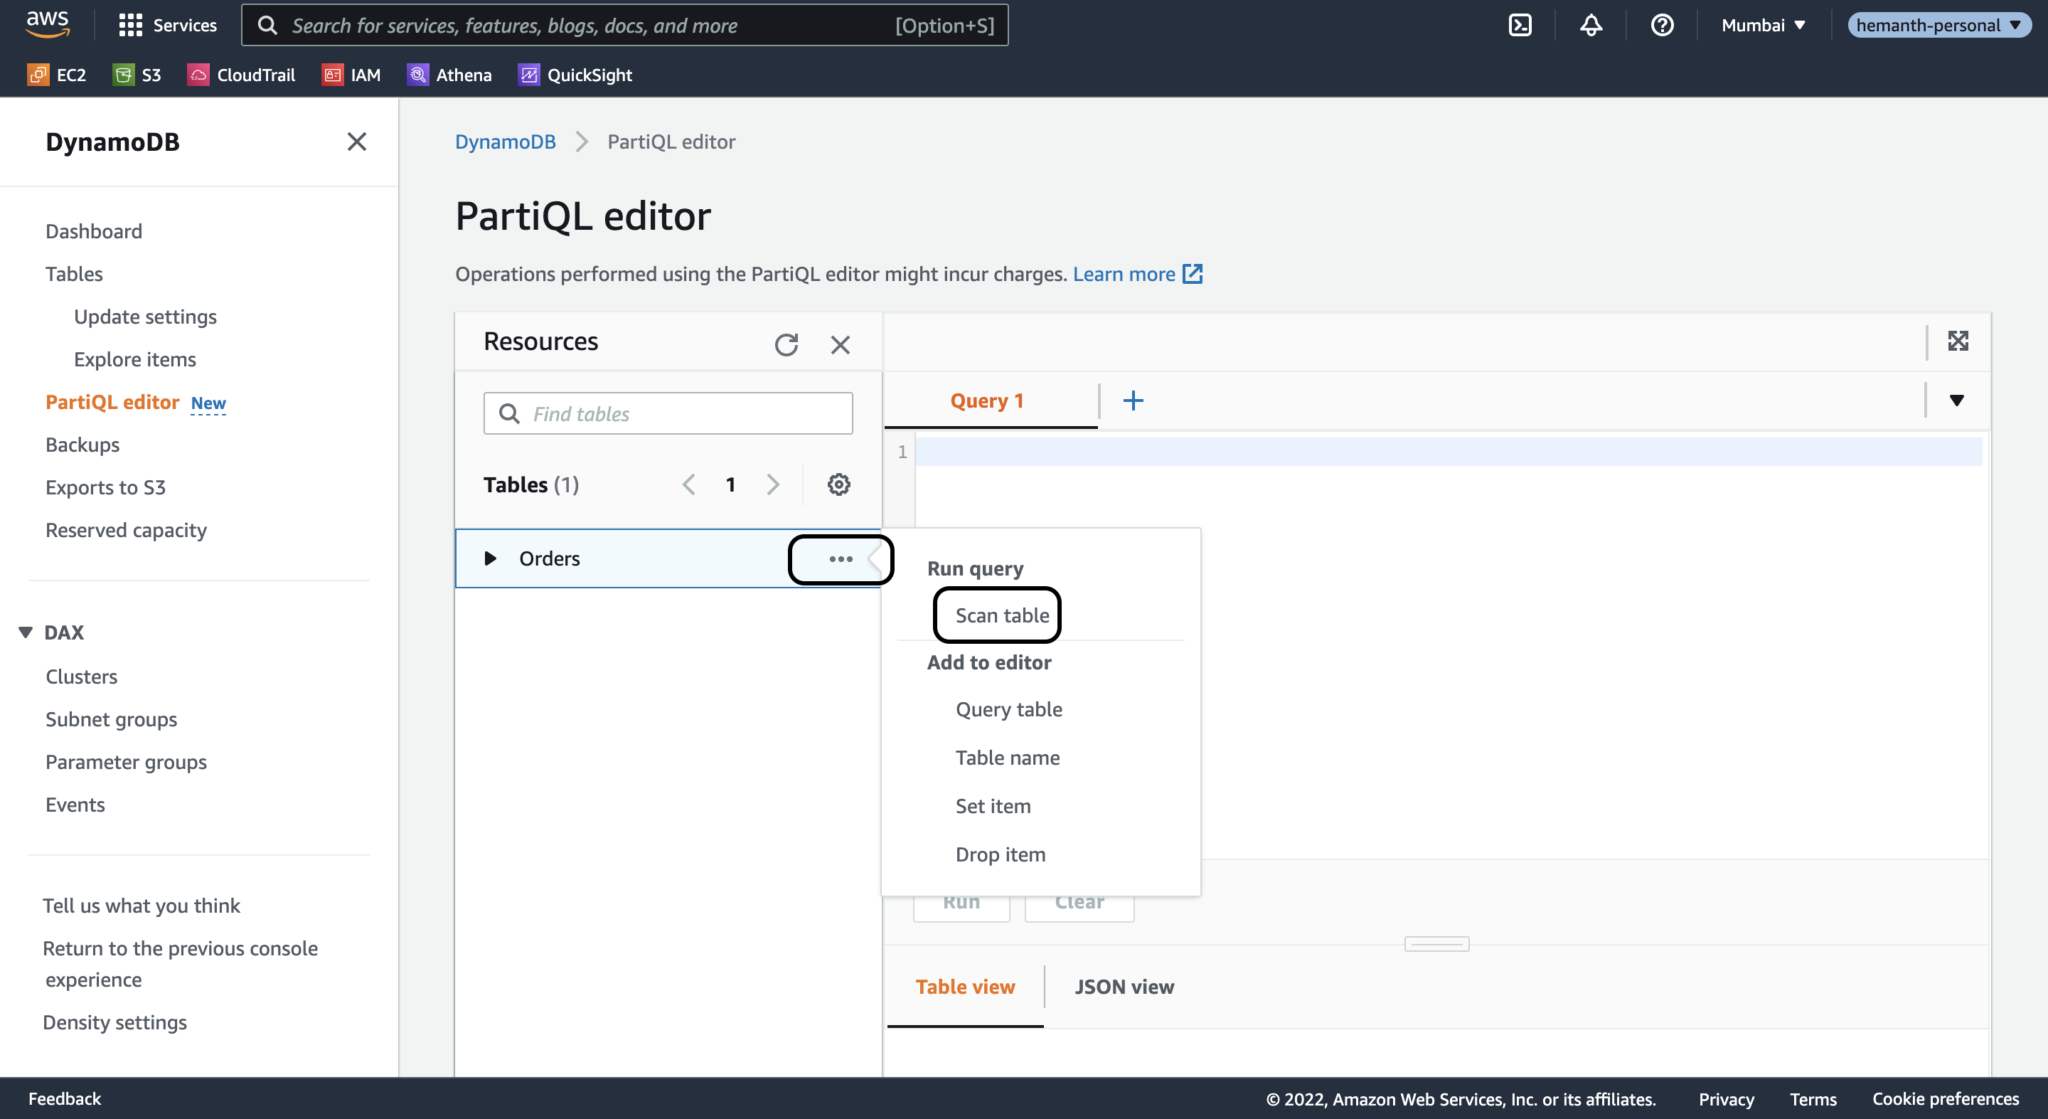The width and height of the screenshot is (2048, 1119).
Task: Collapse the DAX sidebar section
Action: point(26,633)
